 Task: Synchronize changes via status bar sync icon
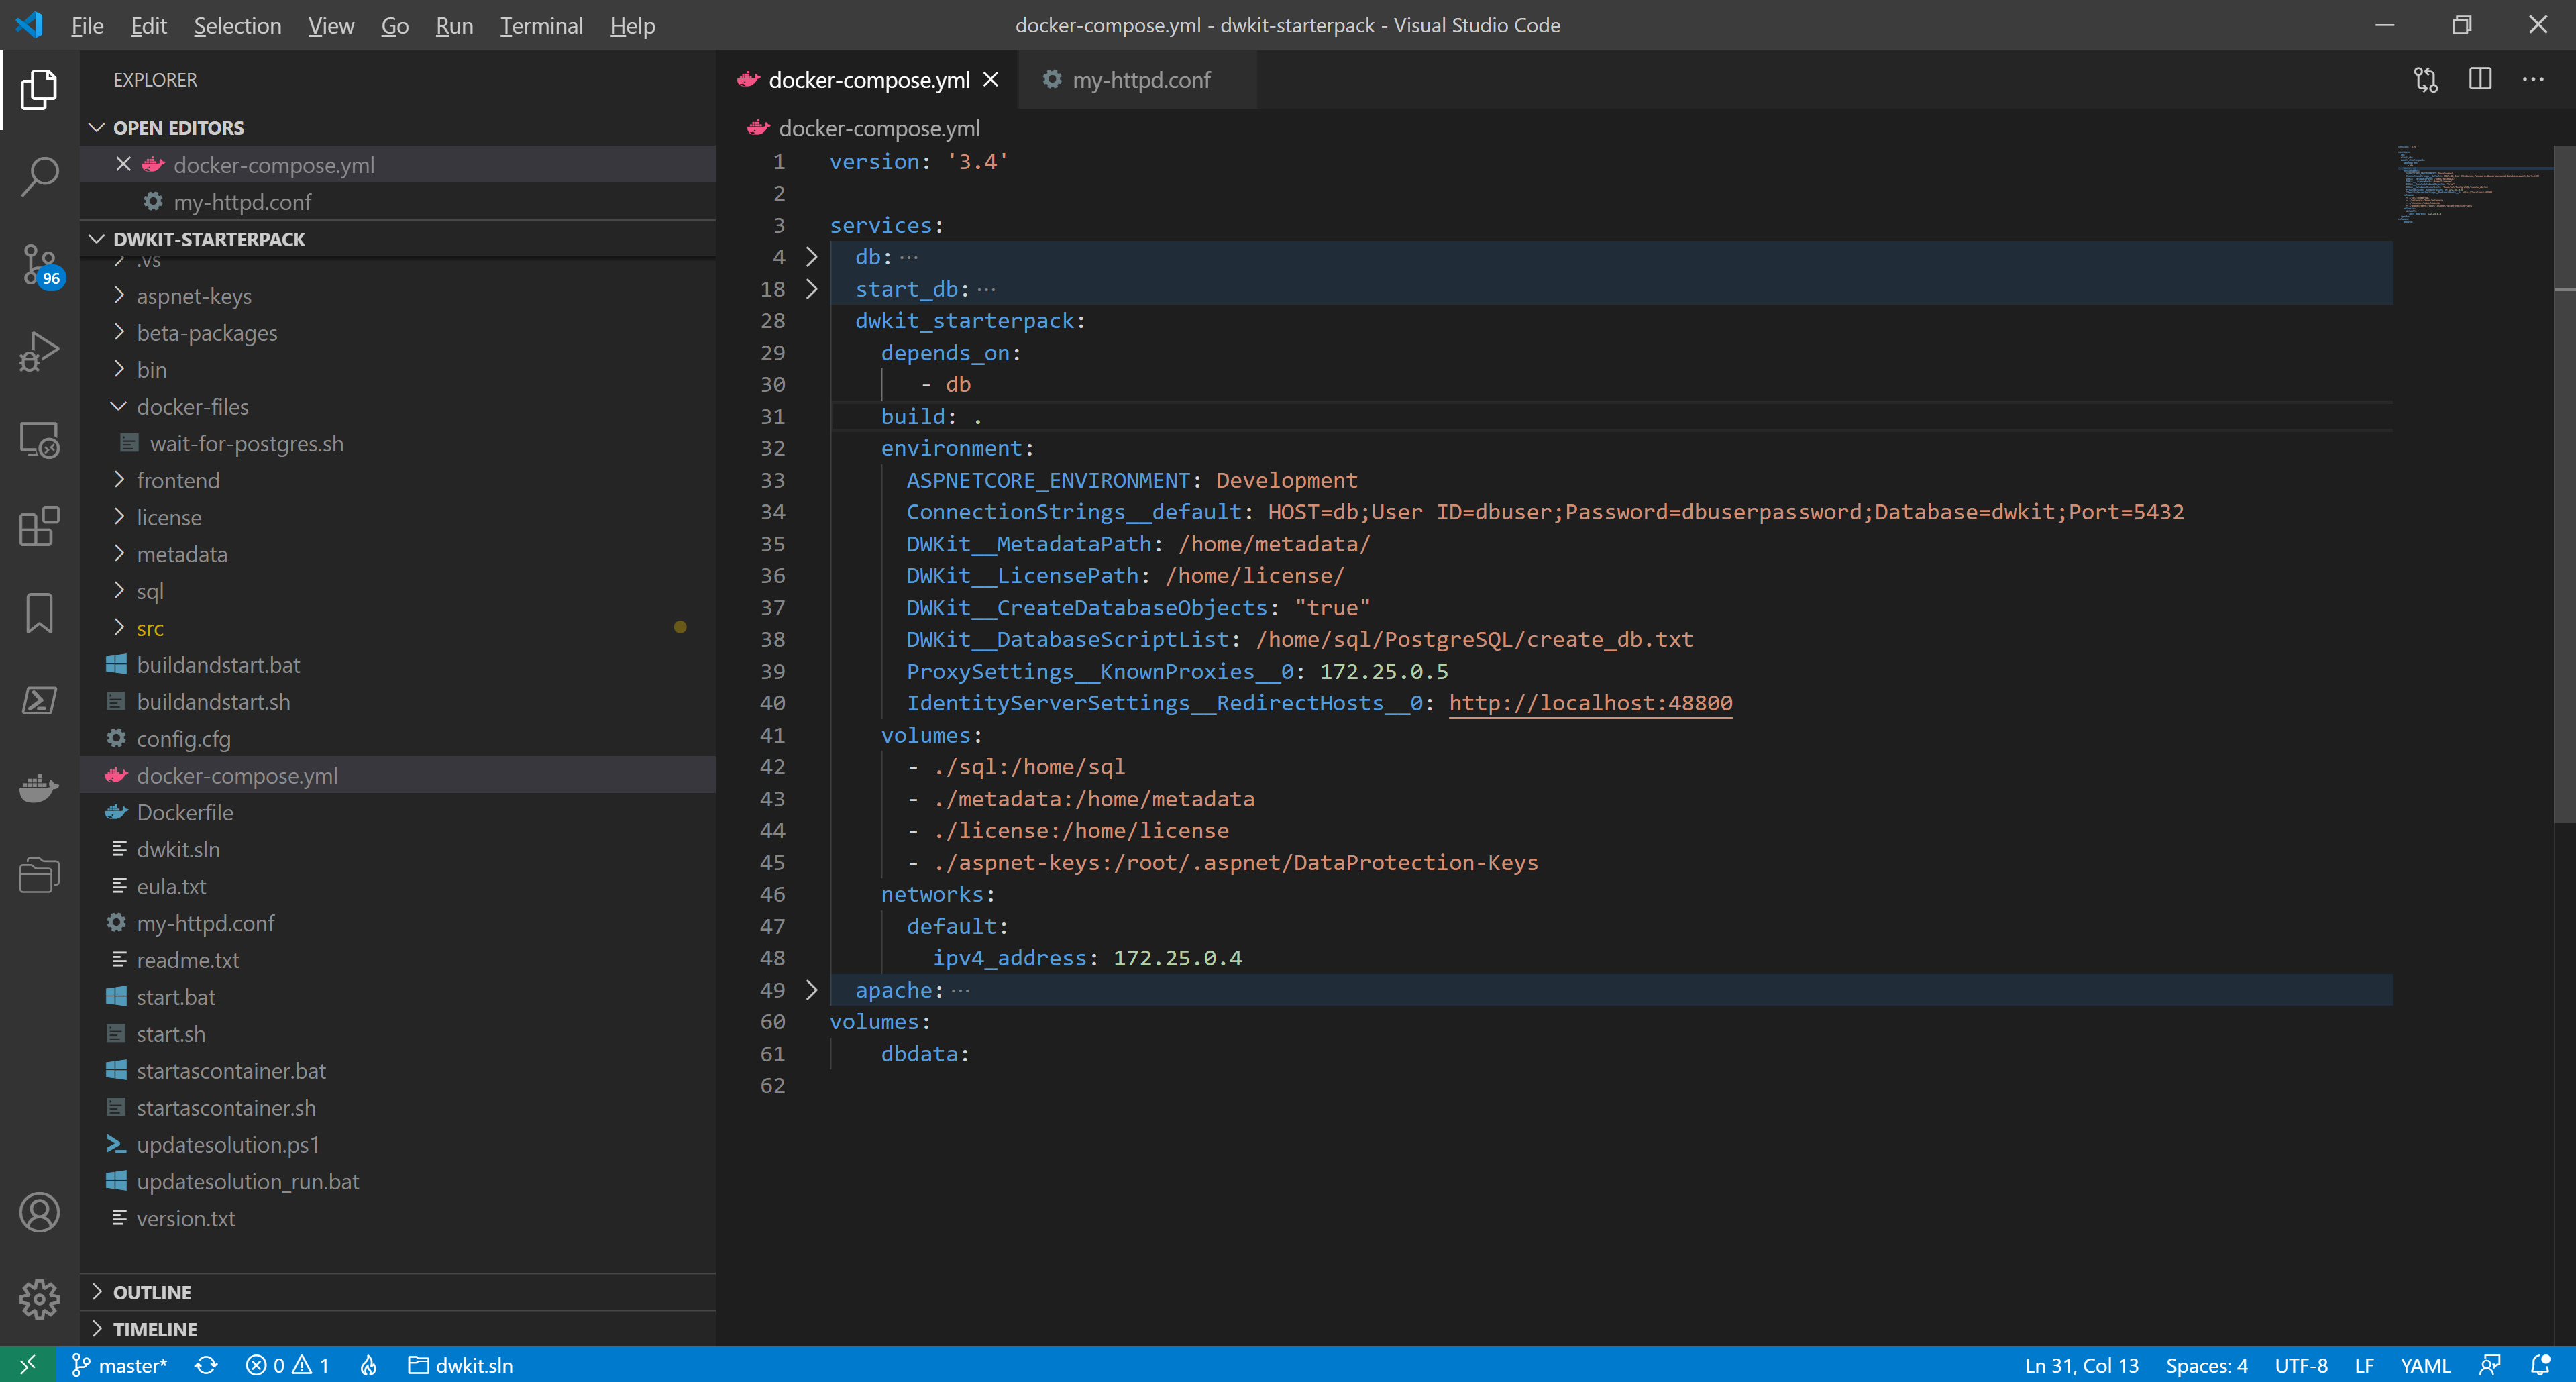point(206,1365)
